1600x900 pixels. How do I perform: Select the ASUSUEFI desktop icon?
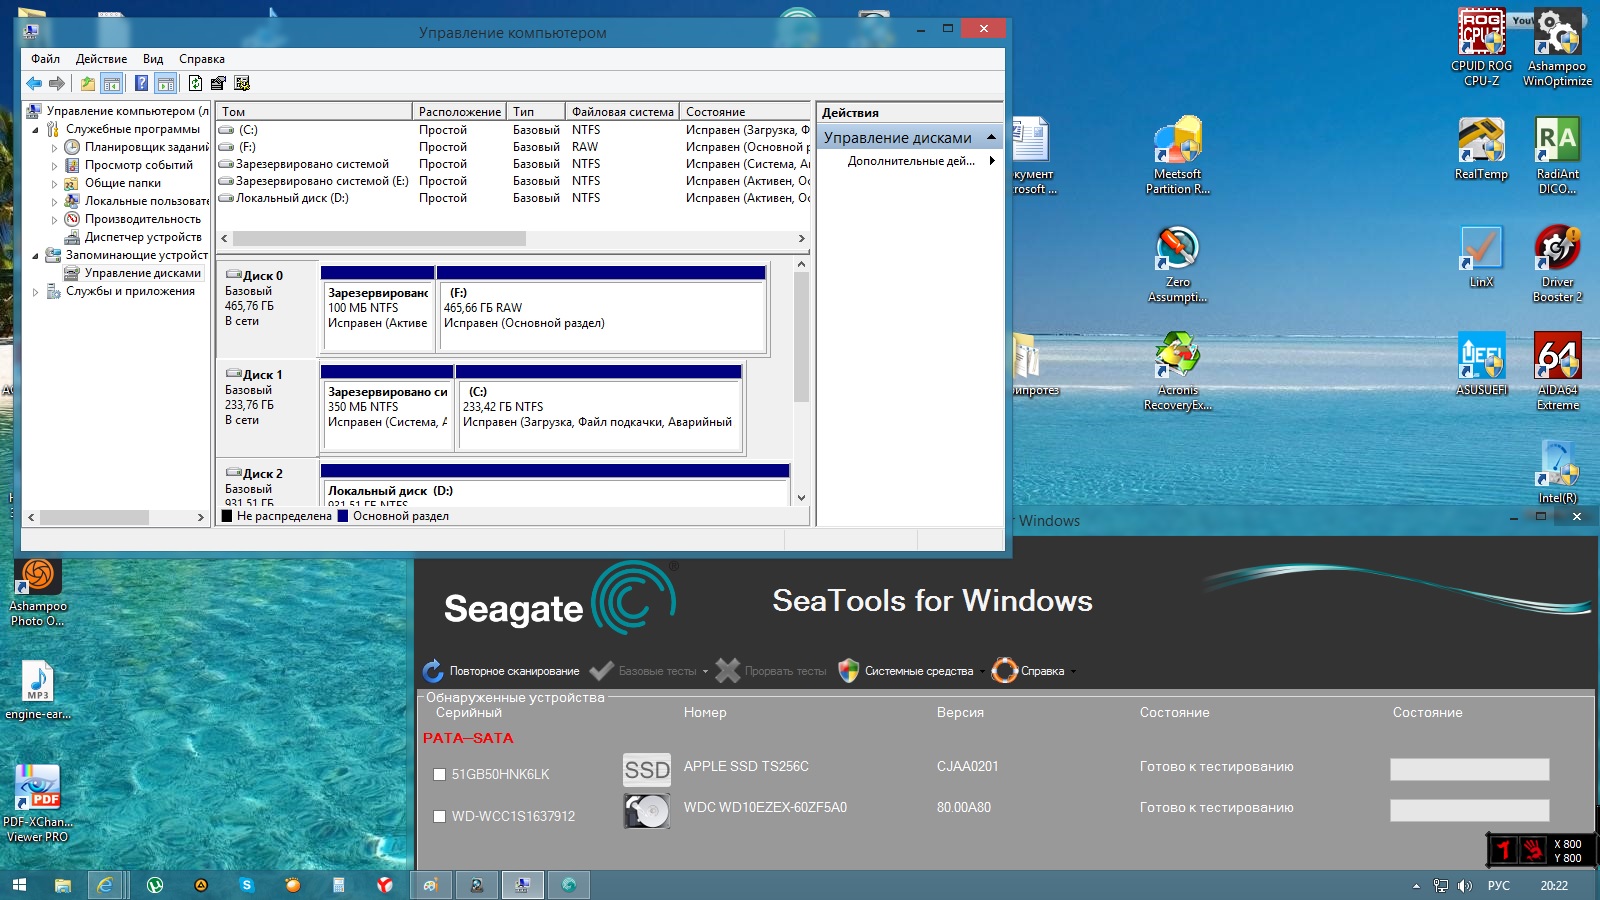1482,365
